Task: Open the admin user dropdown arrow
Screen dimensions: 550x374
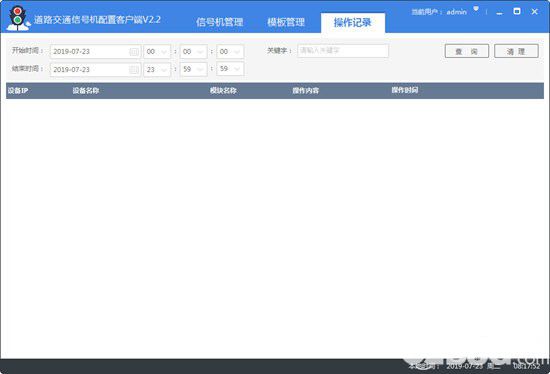Action: click(476, 9)
